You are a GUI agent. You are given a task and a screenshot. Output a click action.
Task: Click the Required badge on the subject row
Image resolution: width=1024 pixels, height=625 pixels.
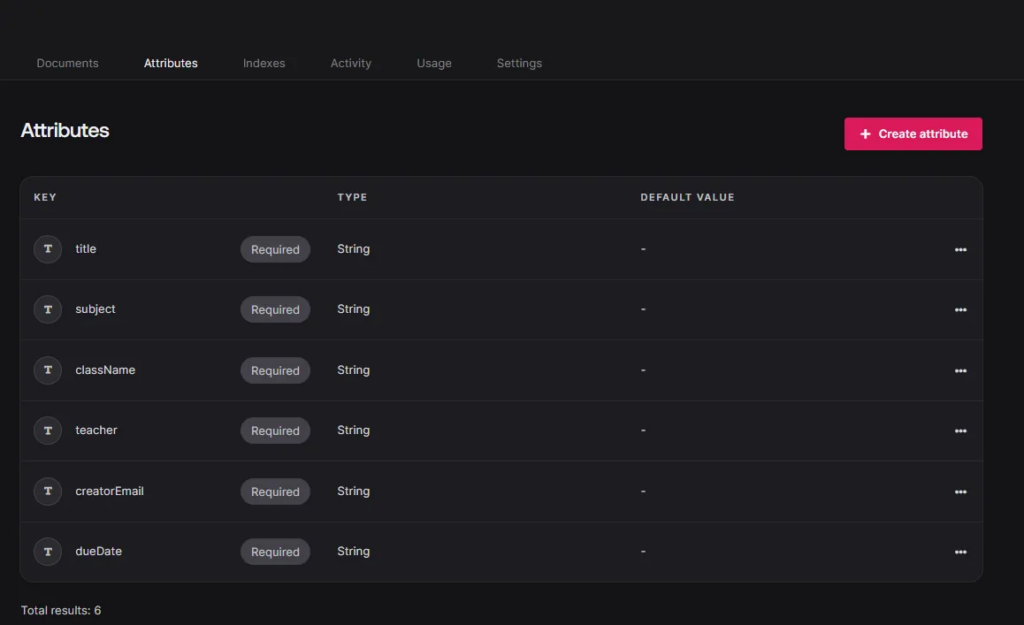[275, 309]
